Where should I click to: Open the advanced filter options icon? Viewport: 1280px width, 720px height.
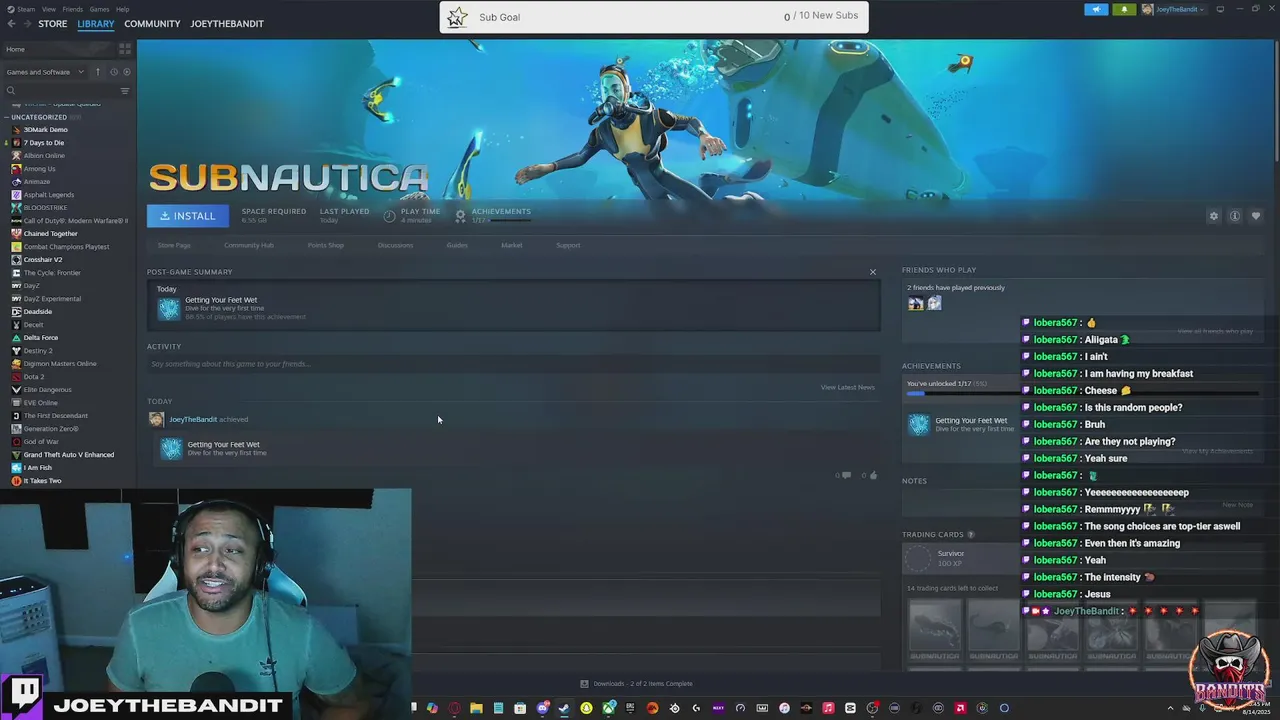coord(125,91)
